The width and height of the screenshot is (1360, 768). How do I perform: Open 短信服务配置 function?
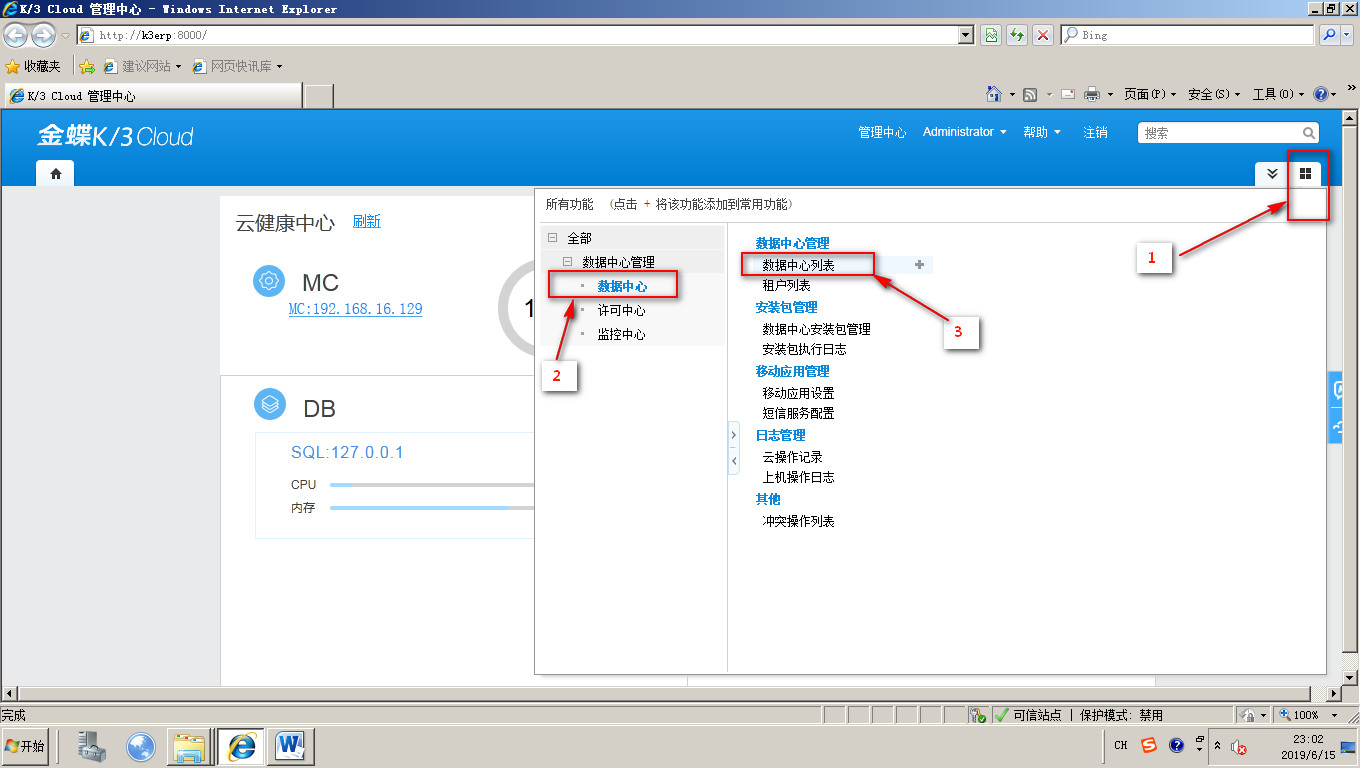pos(798,413)
